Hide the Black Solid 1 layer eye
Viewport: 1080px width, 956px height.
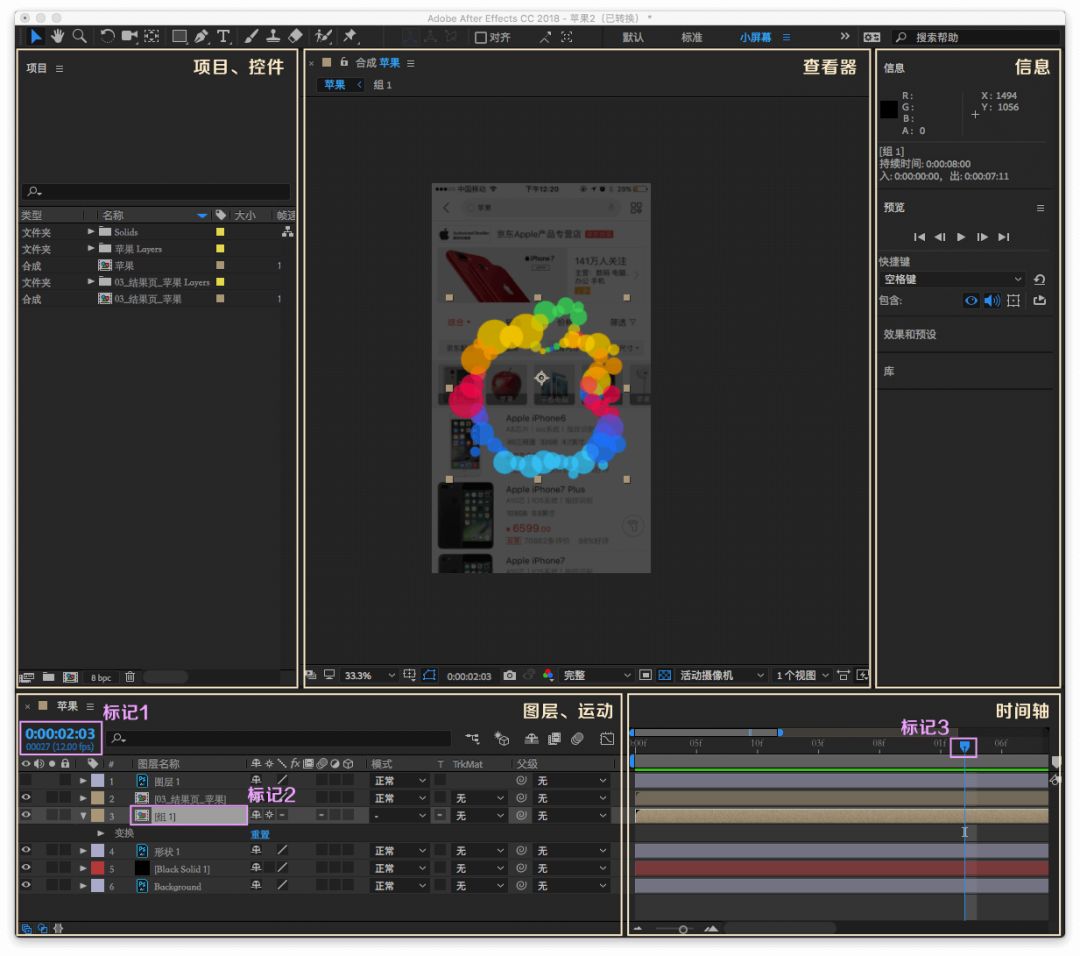[26, 868]
